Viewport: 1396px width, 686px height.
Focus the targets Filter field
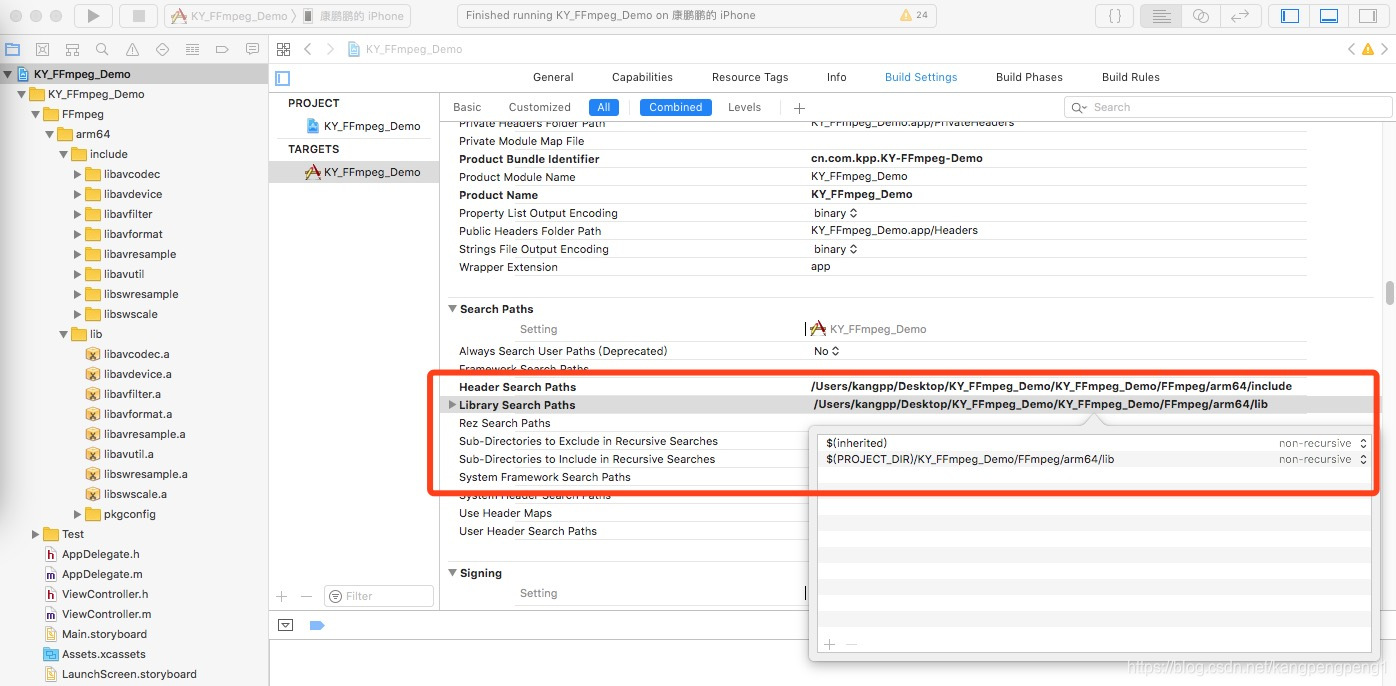pyautogui.click(x=379, y=596)
